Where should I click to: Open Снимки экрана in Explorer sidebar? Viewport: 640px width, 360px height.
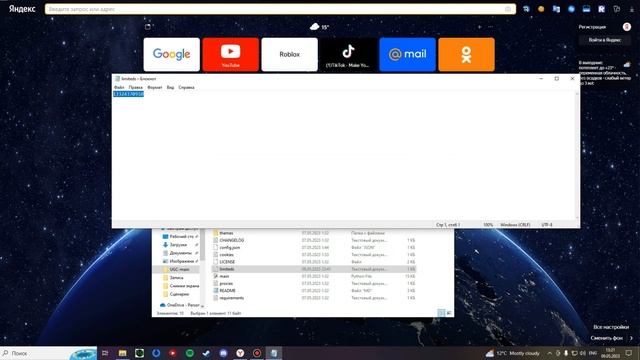[181, 286]
